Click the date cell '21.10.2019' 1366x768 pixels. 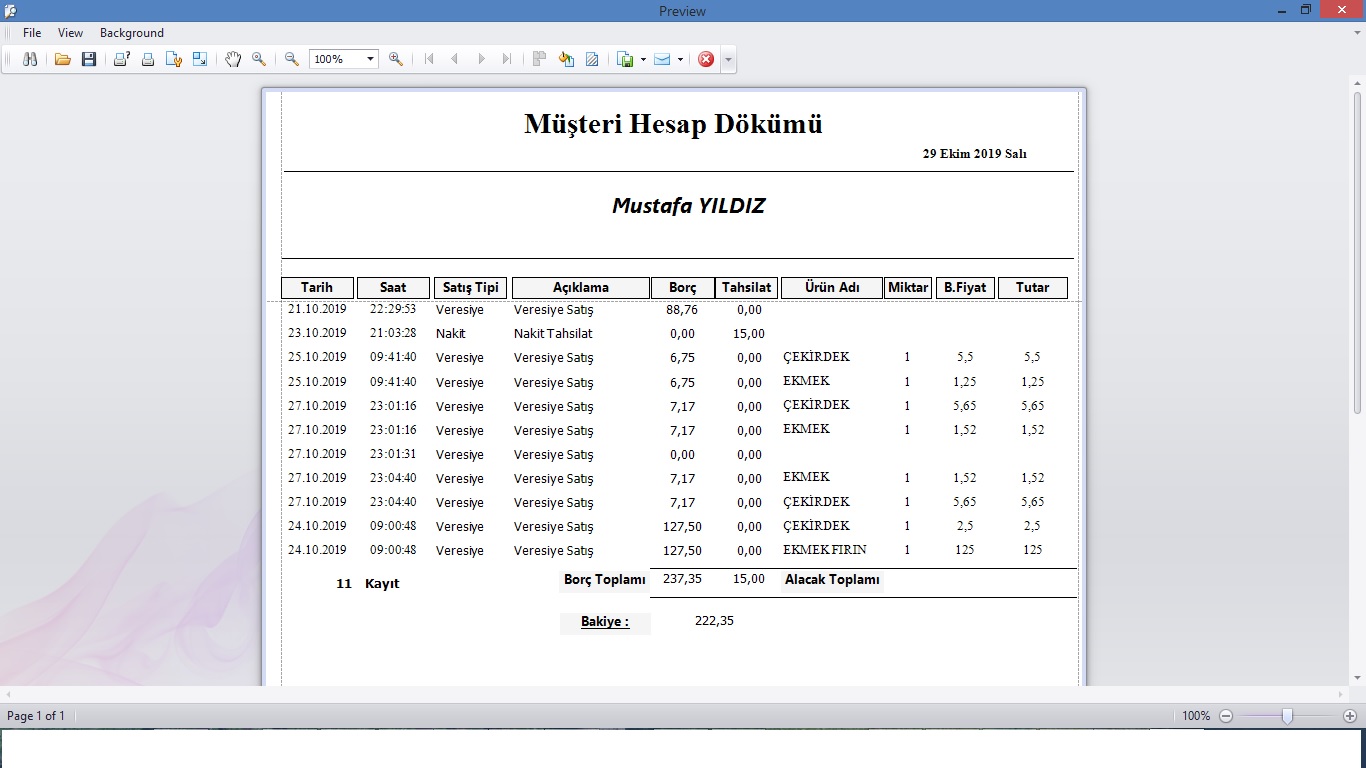click(x=317, y=309)
